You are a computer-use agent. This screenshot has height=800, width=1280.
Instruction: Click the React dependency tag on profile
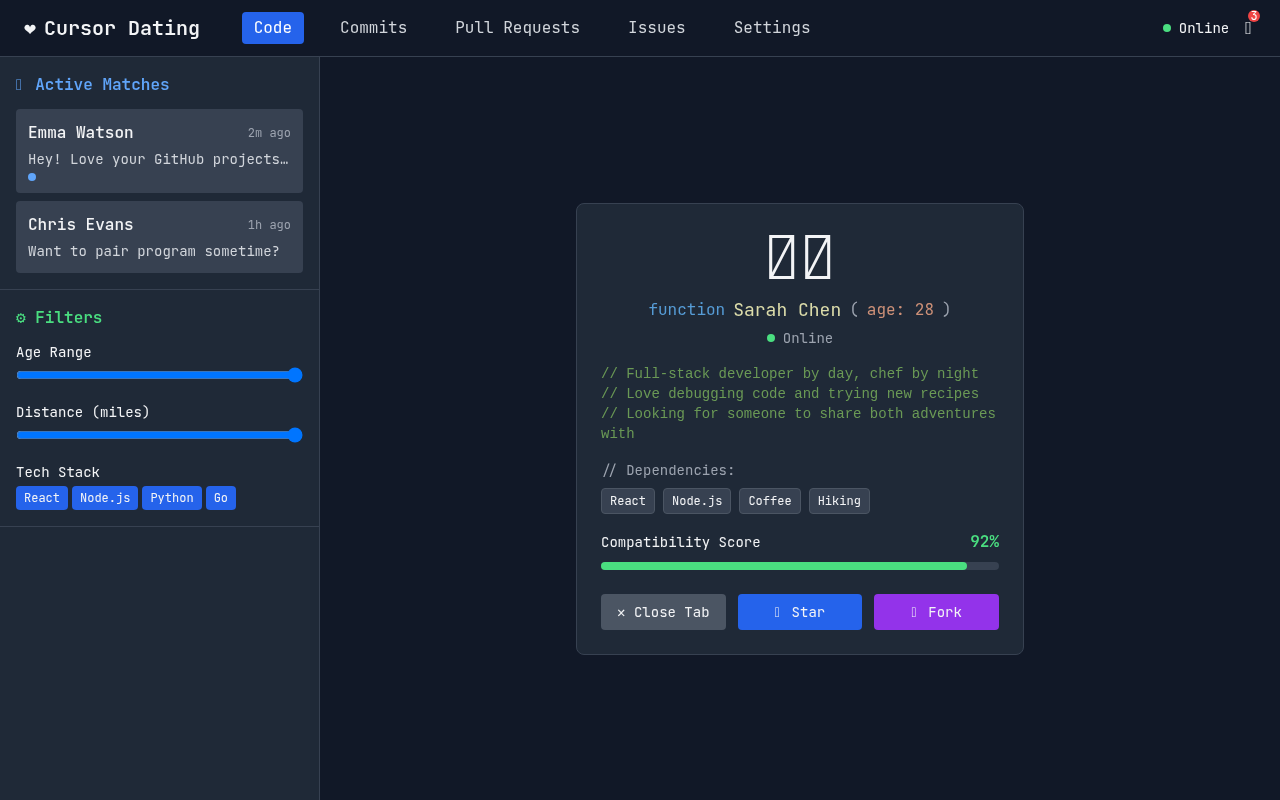tap(628, 501)
